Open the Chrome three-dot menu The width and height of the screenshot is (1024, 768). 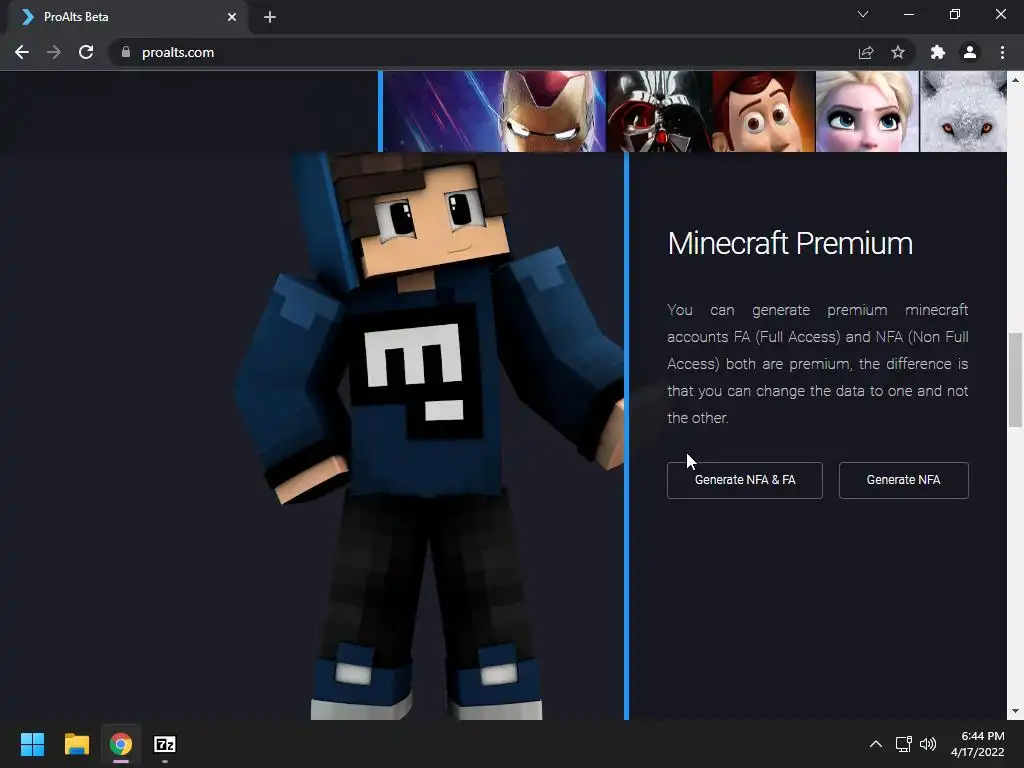point(1002,52)
